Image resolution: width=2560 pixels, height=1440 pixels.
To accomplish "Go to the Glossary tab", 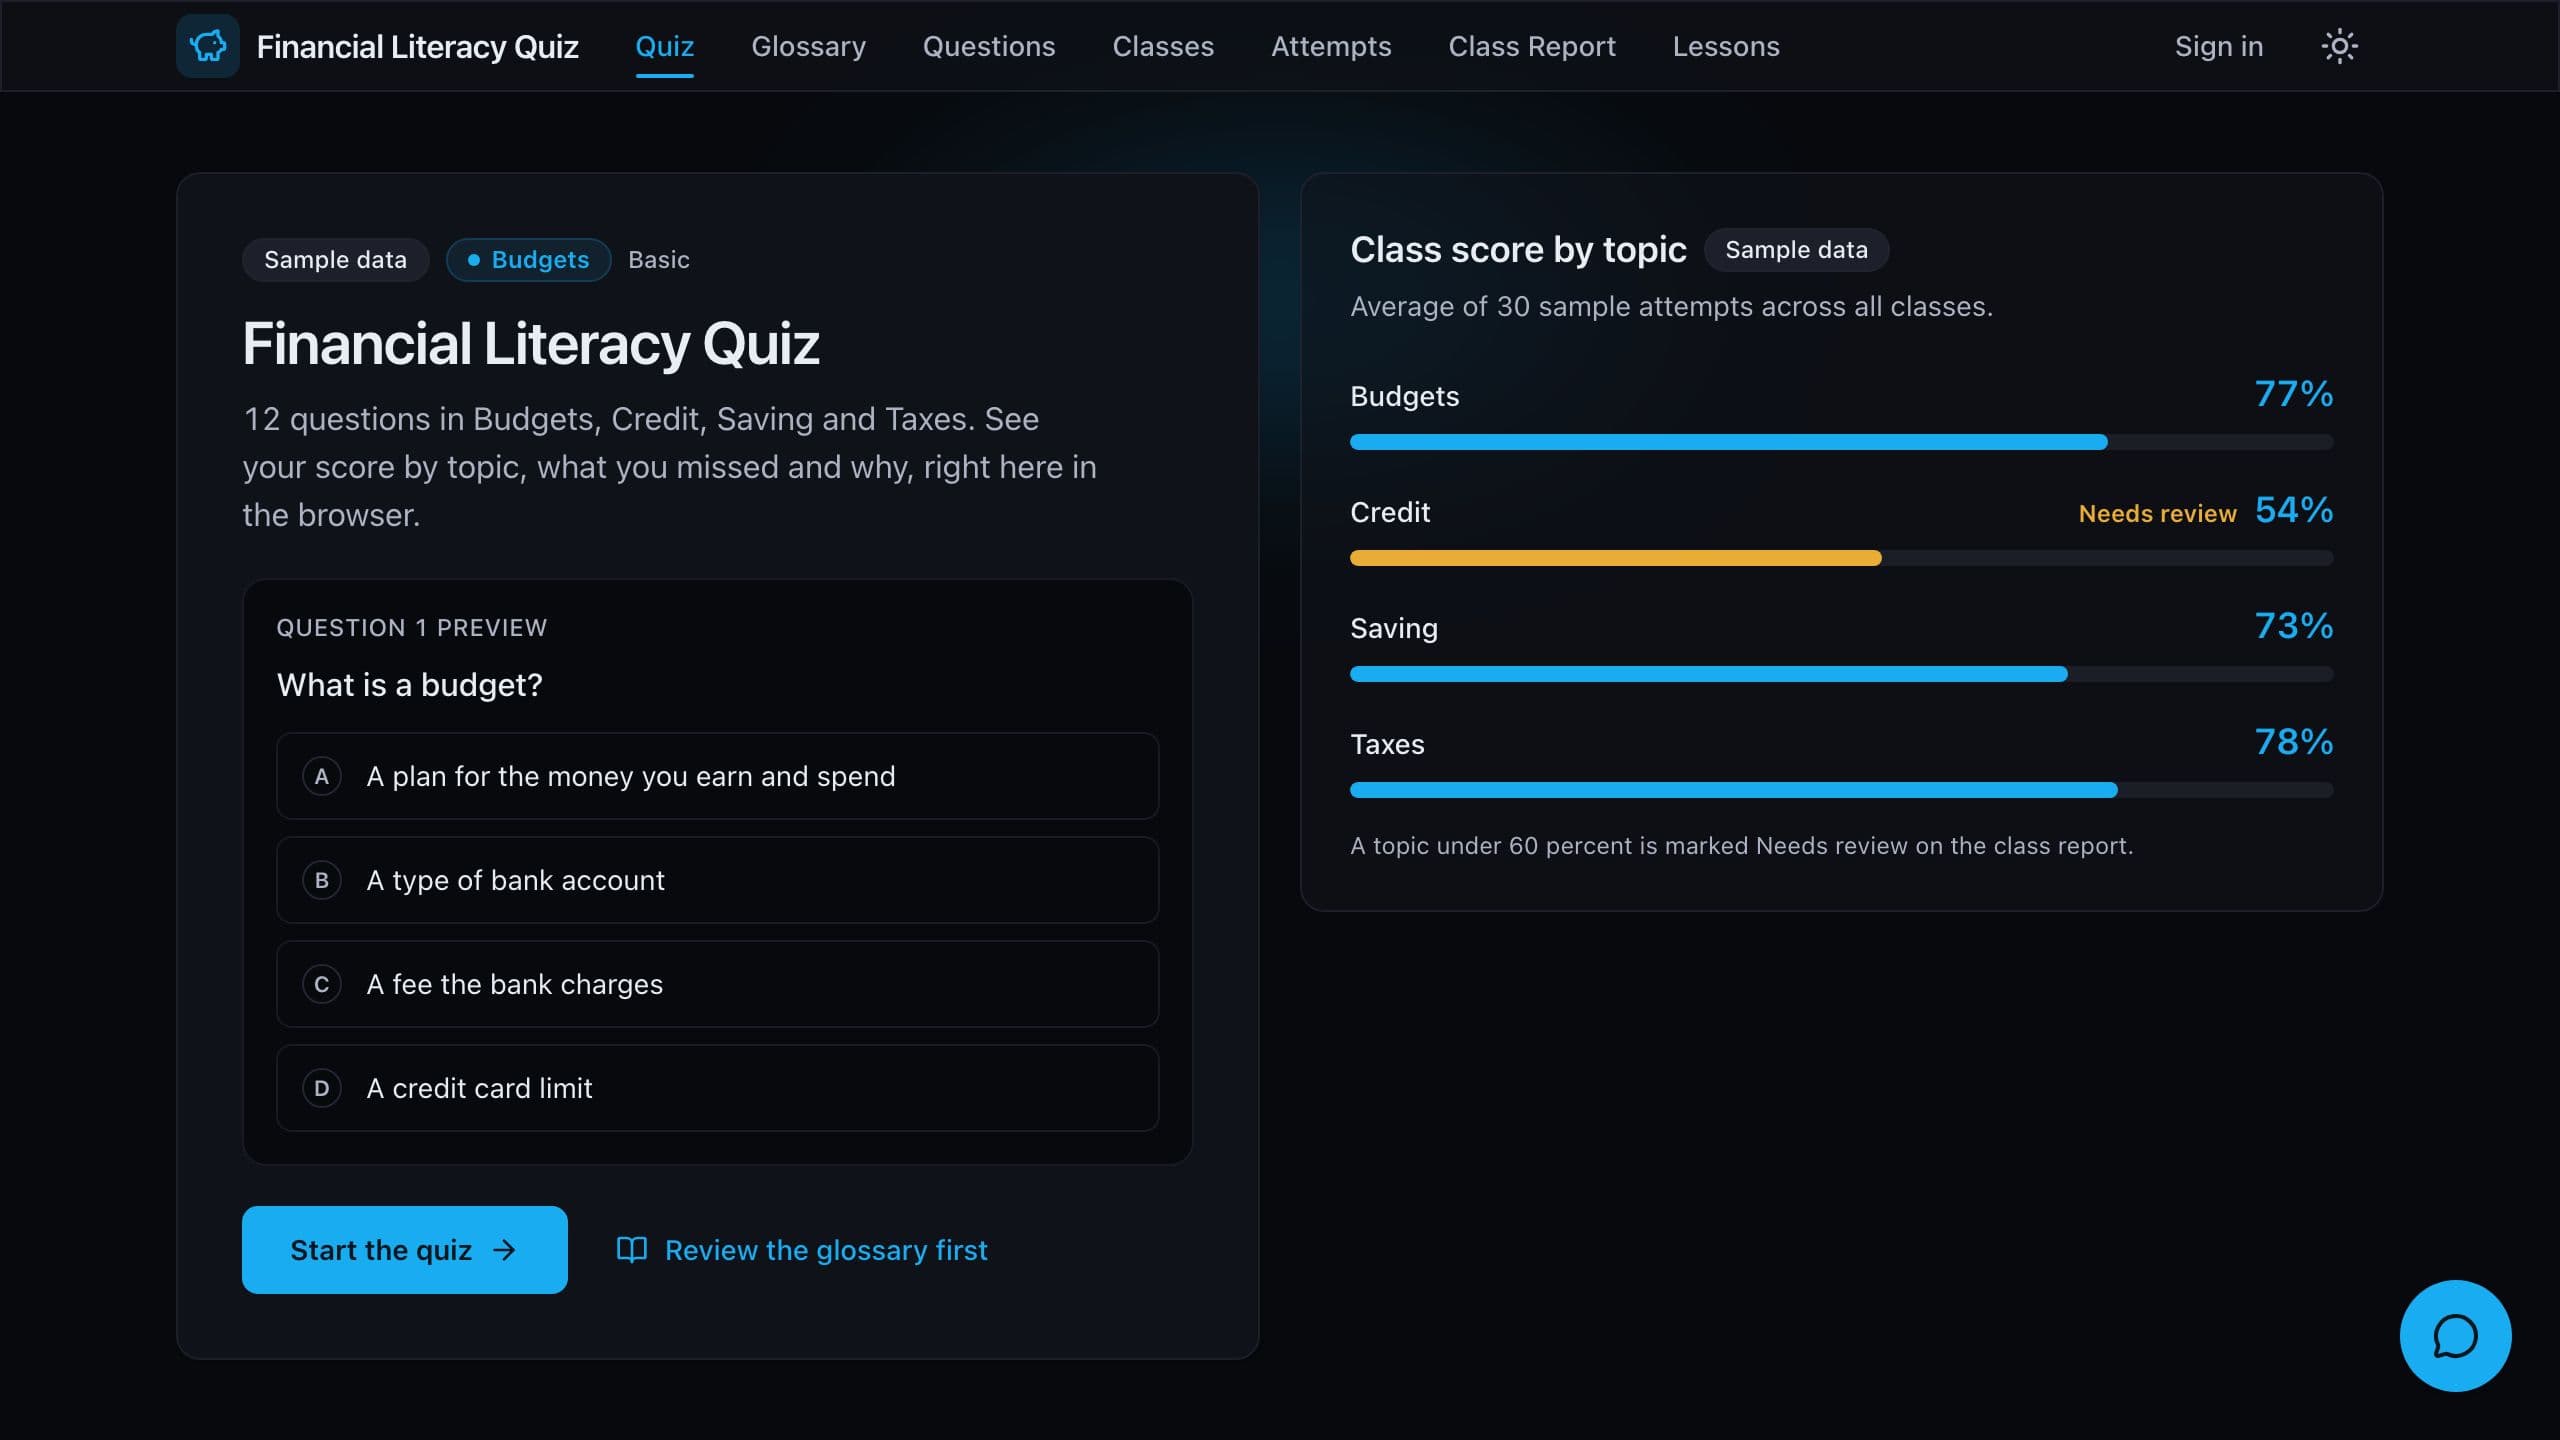I will point(808,46).
